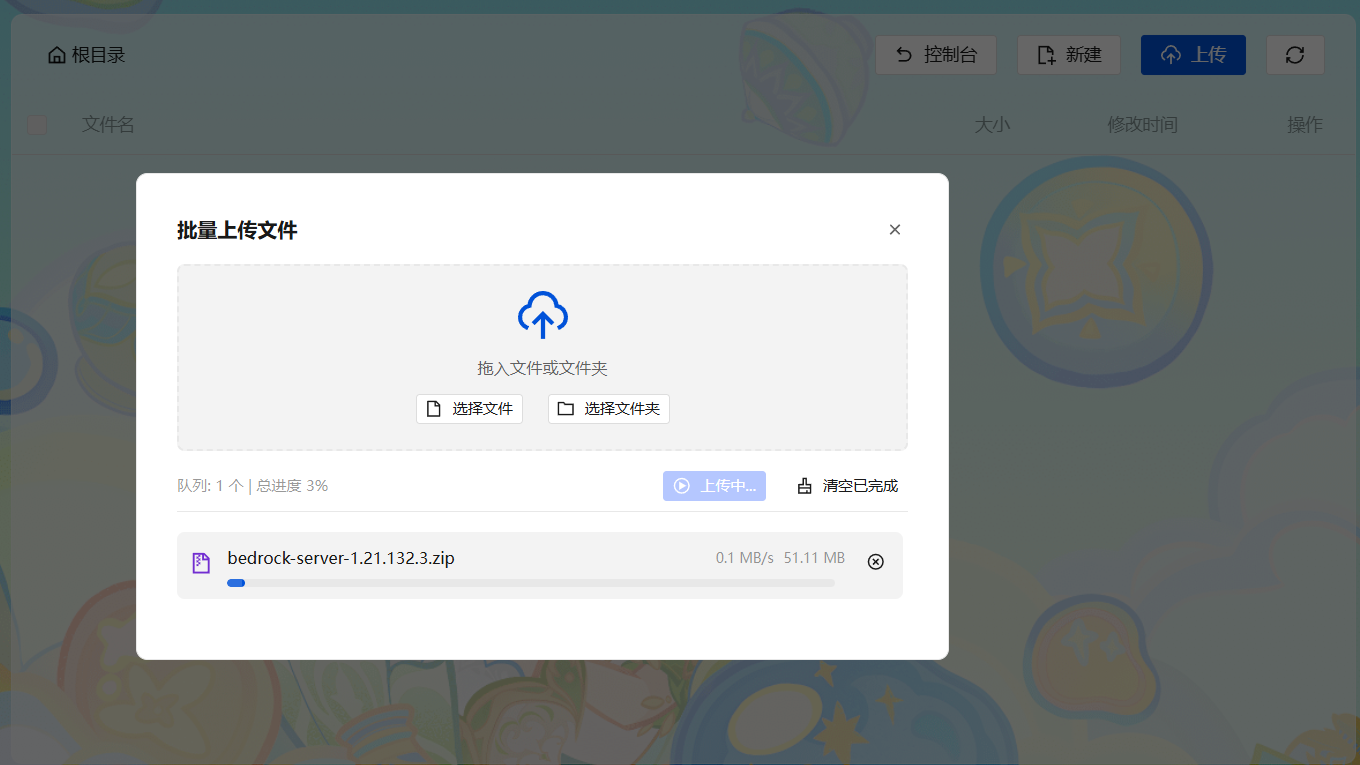The width and height of the screenshot is (1360, 765).
Task: Click the refresh icon button
Action: [x=1295, y=55]
